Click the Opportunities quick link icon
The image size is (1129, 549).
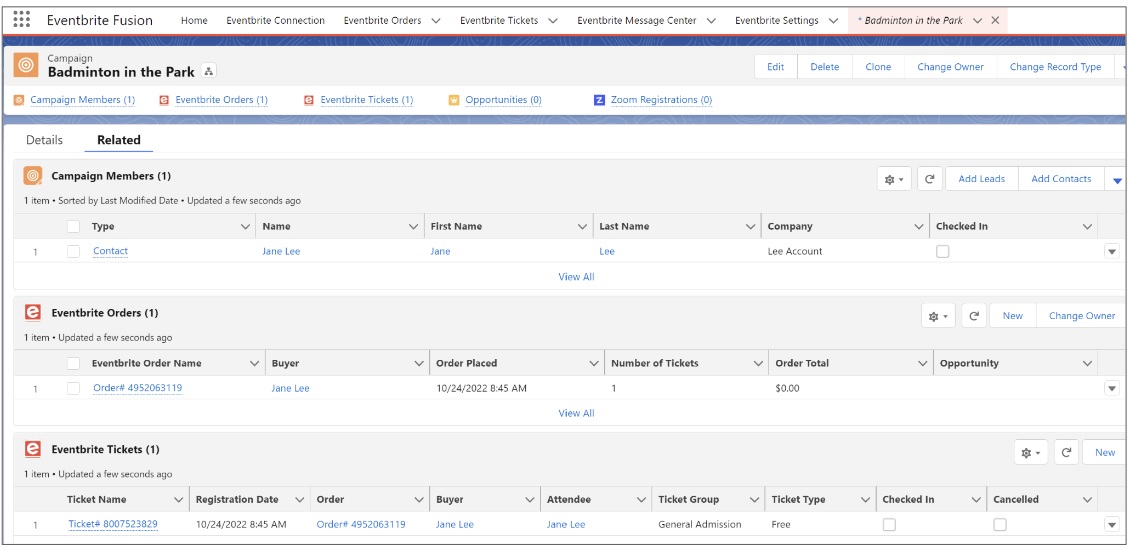[454, 100]
